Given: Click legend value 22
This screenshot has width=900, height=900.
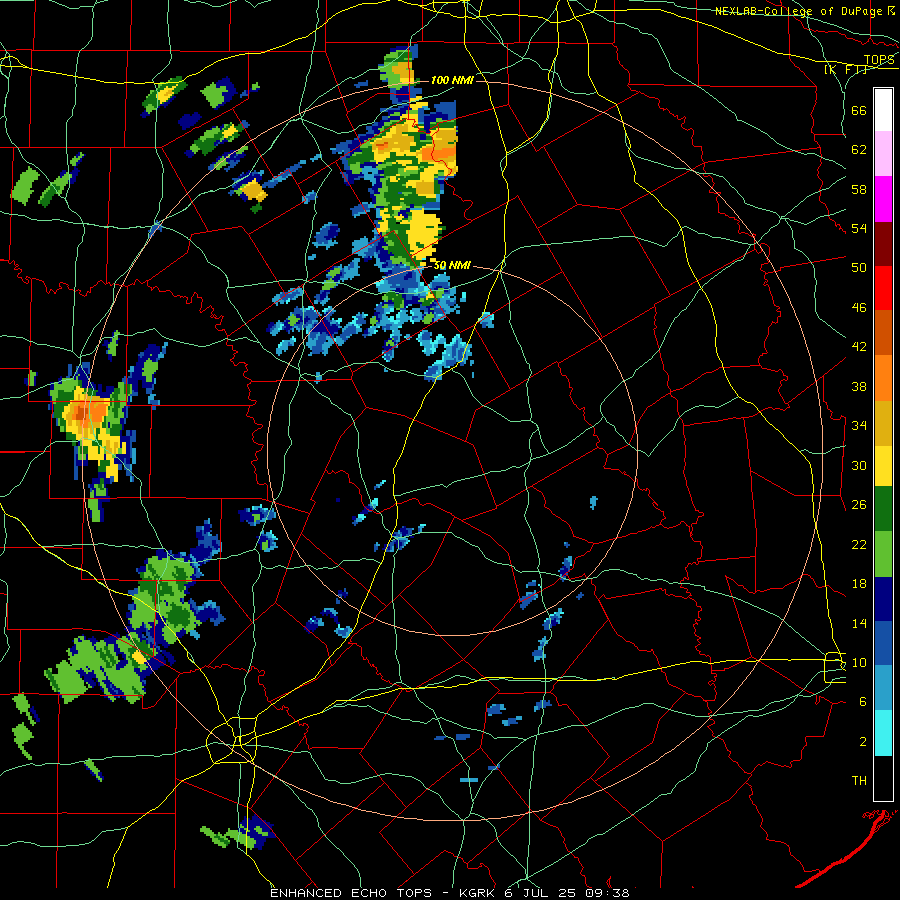Looking at the screenshot, I should point(859,544).
